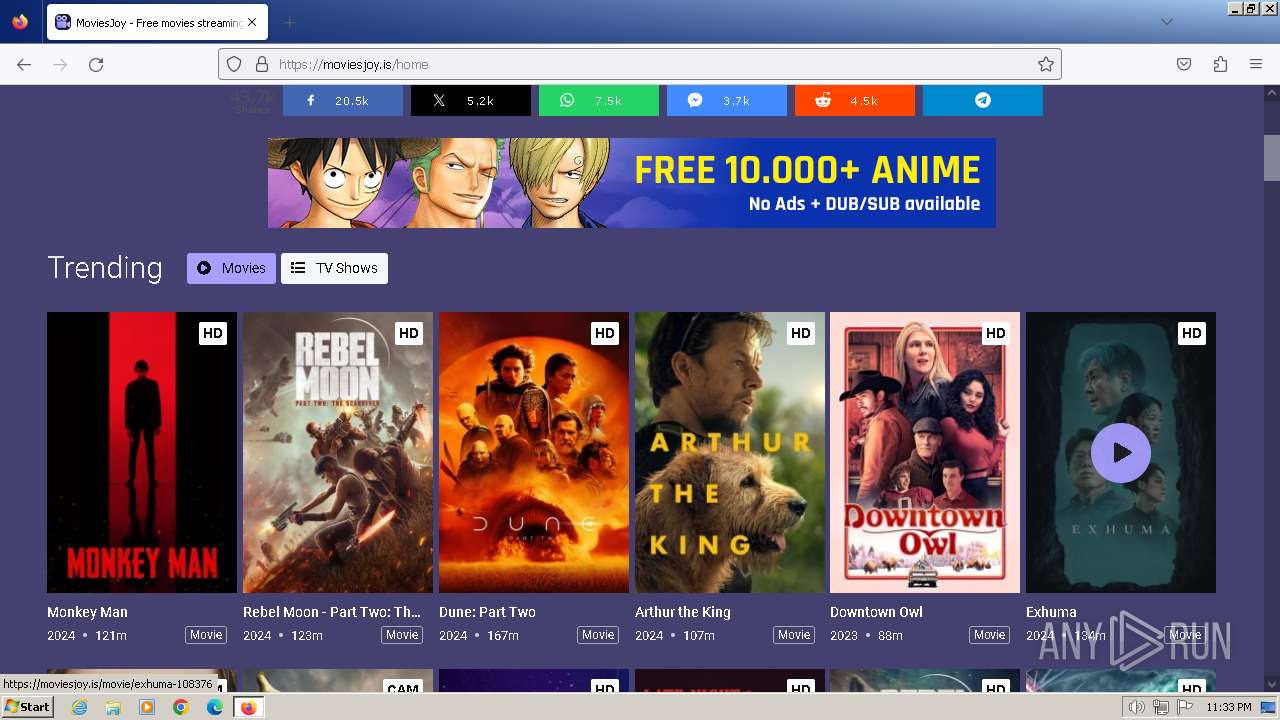Click Exhuma title link
This screenshot has width=1280, height=720.
click(x=1051, y=612)
